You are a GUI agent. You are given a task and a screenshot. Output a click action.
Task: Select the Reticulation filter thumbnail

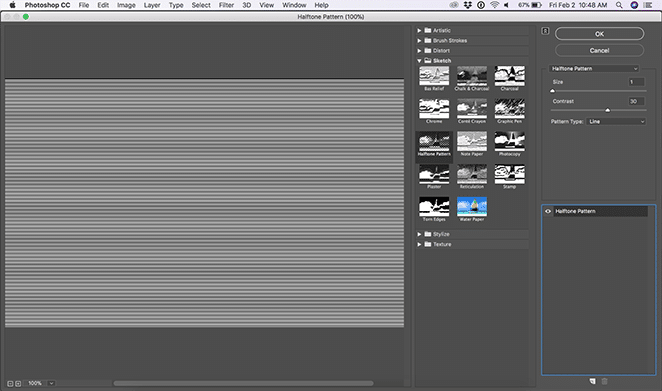472,174
